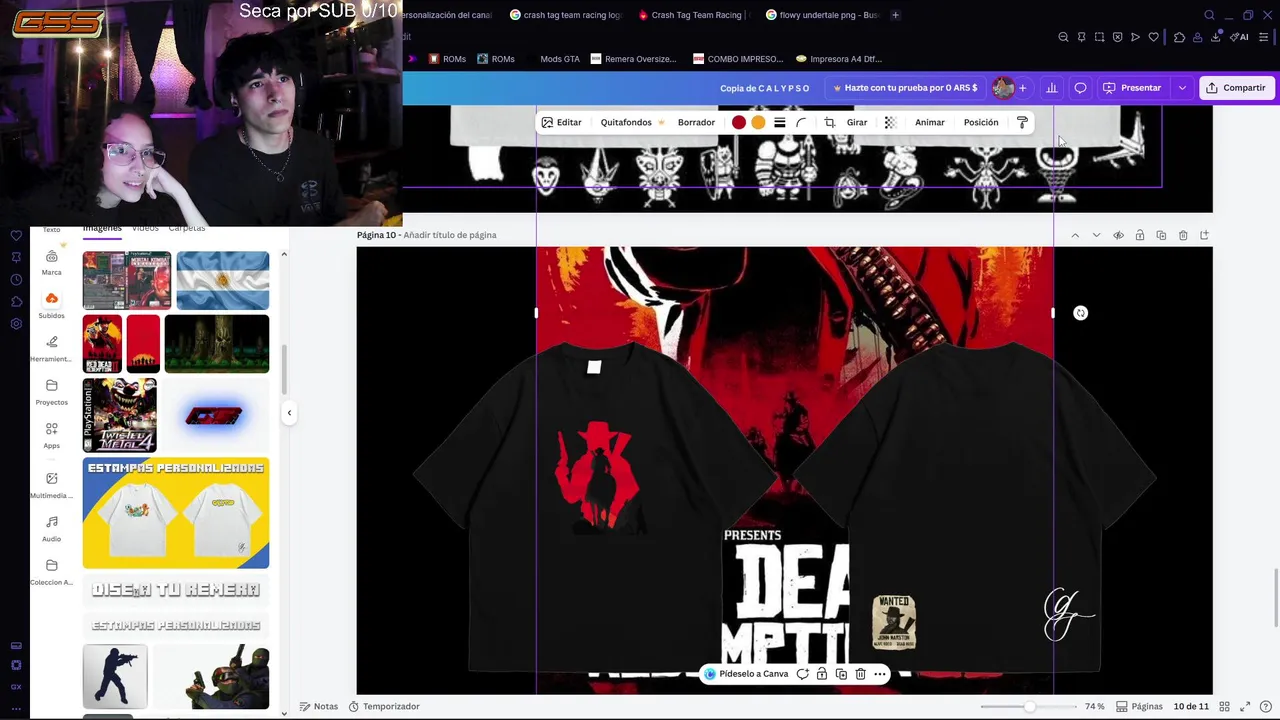Delete page 10 trash icon
This screenshot has height=720, width=1280.
coord(1183,235)
